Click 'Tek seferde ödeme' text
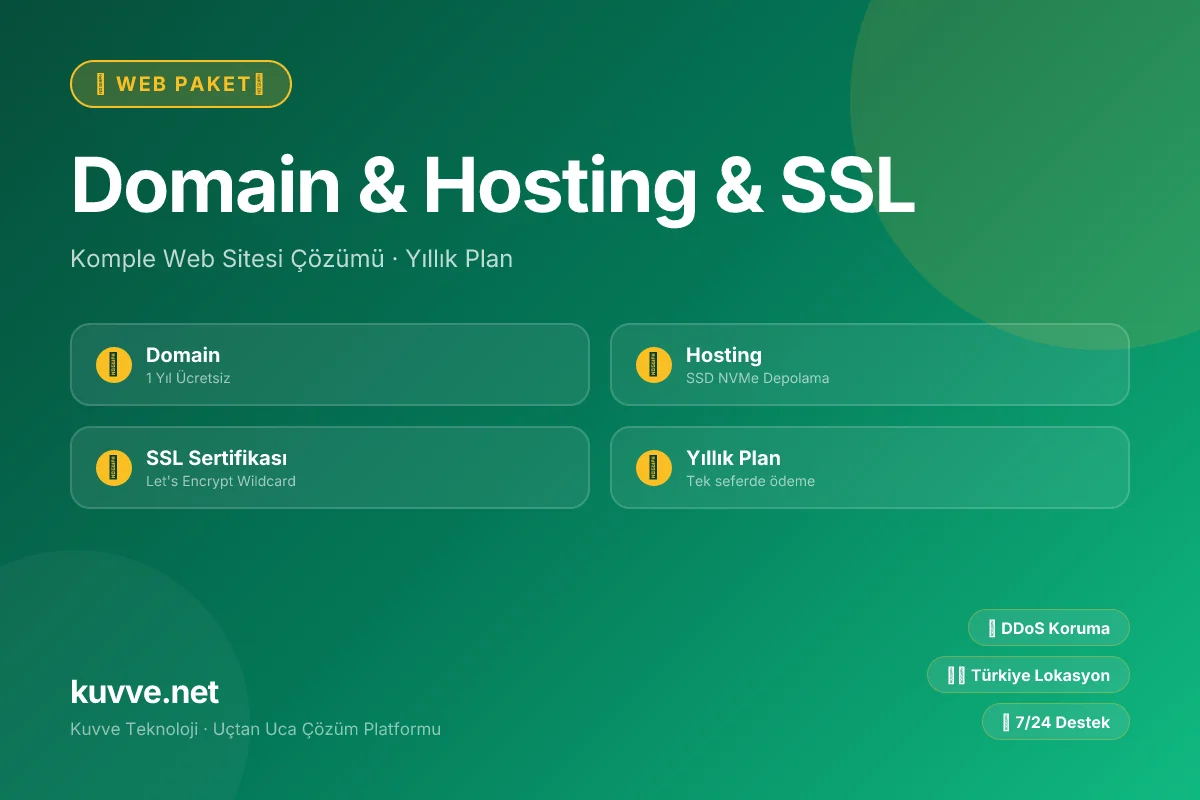1200x800 pixels. coord(750,481)
